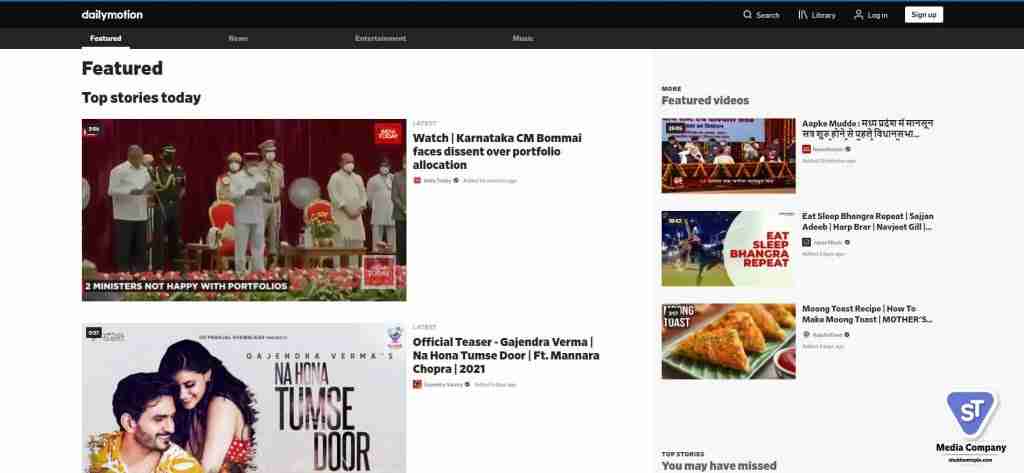Select the Featured tab
This screenshot has height=473, width=1024.
point(106,38)
